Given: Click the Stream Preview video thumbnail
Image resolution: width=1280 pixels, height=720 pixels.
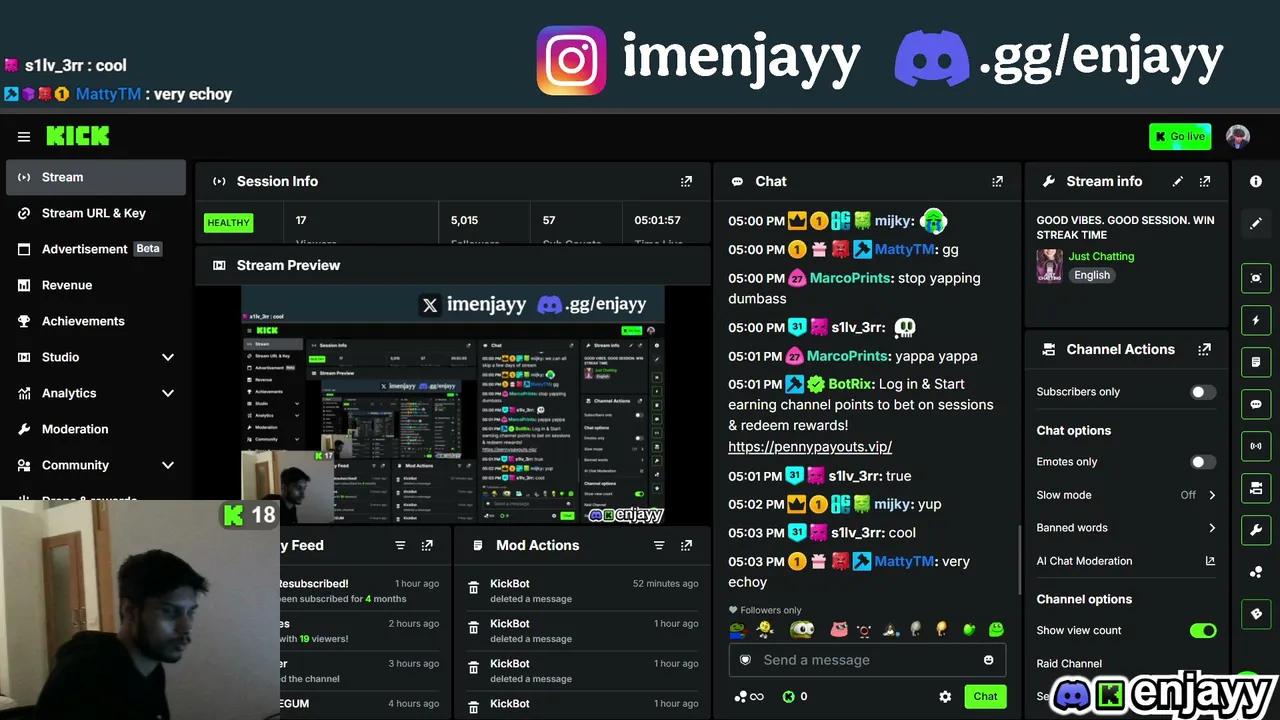Looking at the screenshot, I should point(453,405).
